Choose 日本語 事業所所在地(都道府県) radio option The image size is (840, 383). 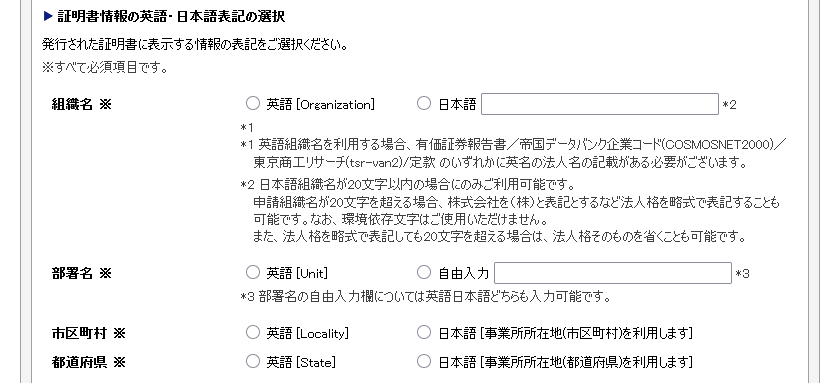[424, 362]
